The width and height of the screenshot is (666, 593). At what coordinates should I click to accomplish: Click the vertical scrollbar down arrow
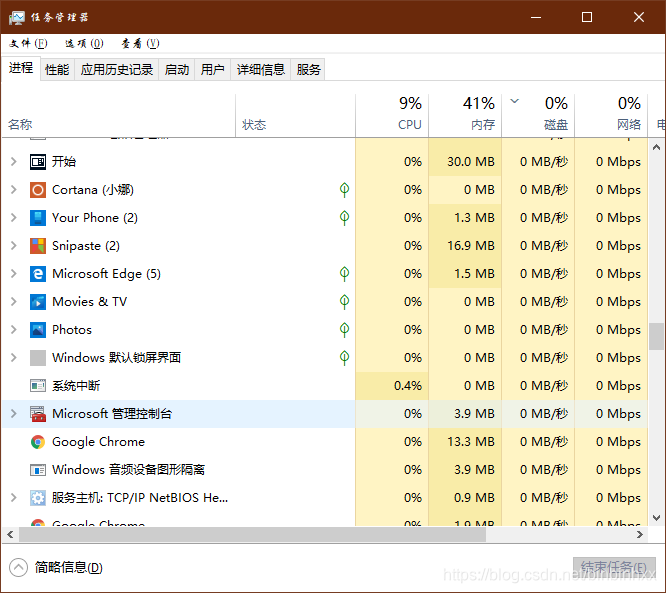pos(656,518)
